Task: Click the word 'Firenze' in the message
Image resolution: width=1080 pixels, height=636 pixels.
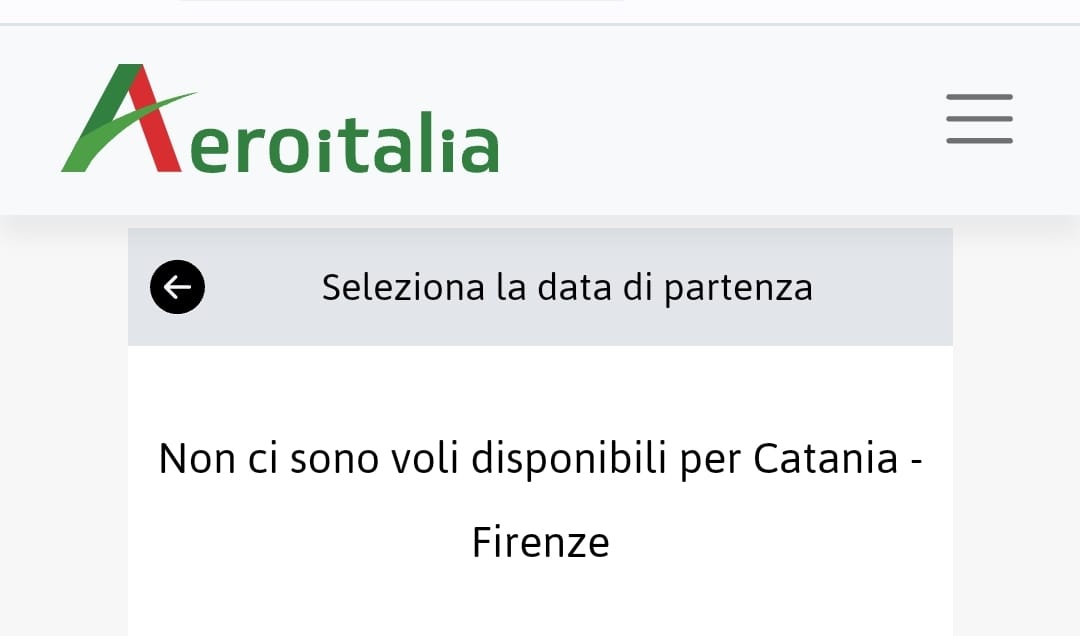Action: click(x=540, y=543)
